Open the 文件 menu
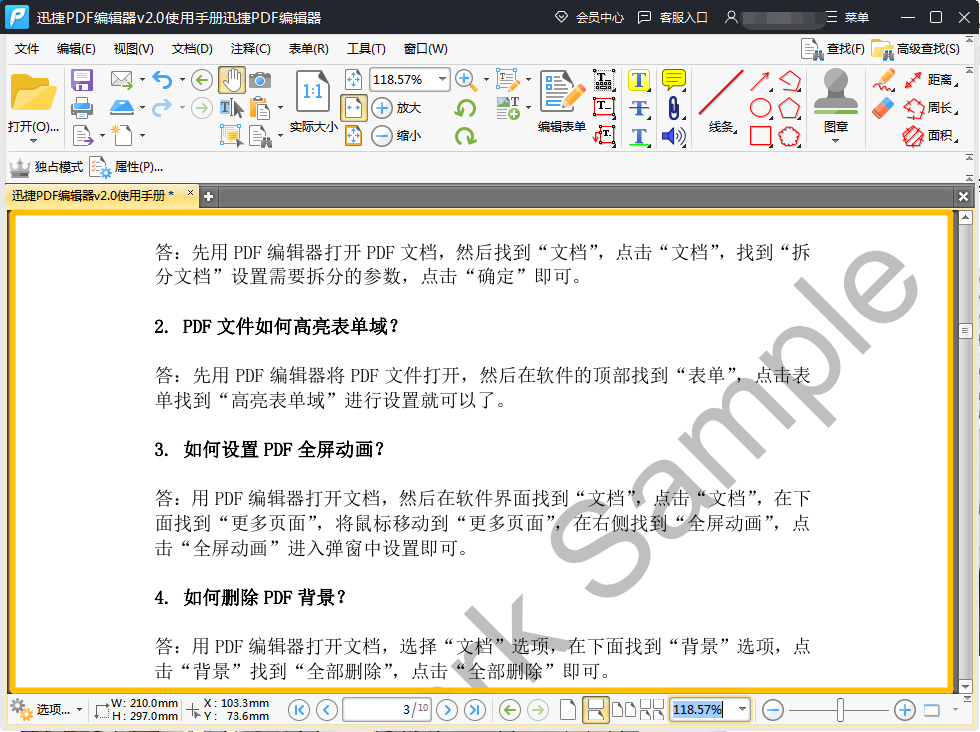The height and width of the screenshot is (732, 980). [26, 49]
